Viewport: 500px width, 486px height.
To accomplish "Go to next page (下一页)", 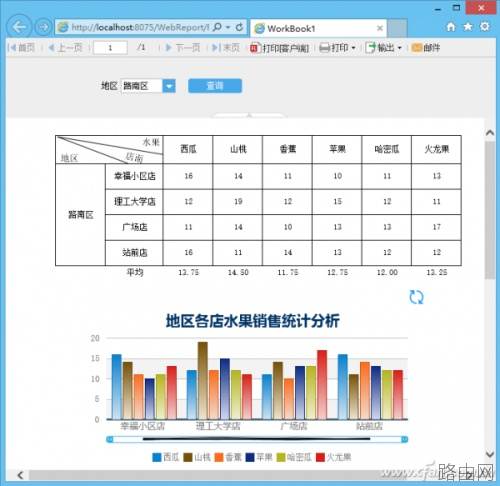I will coord(183,48).
